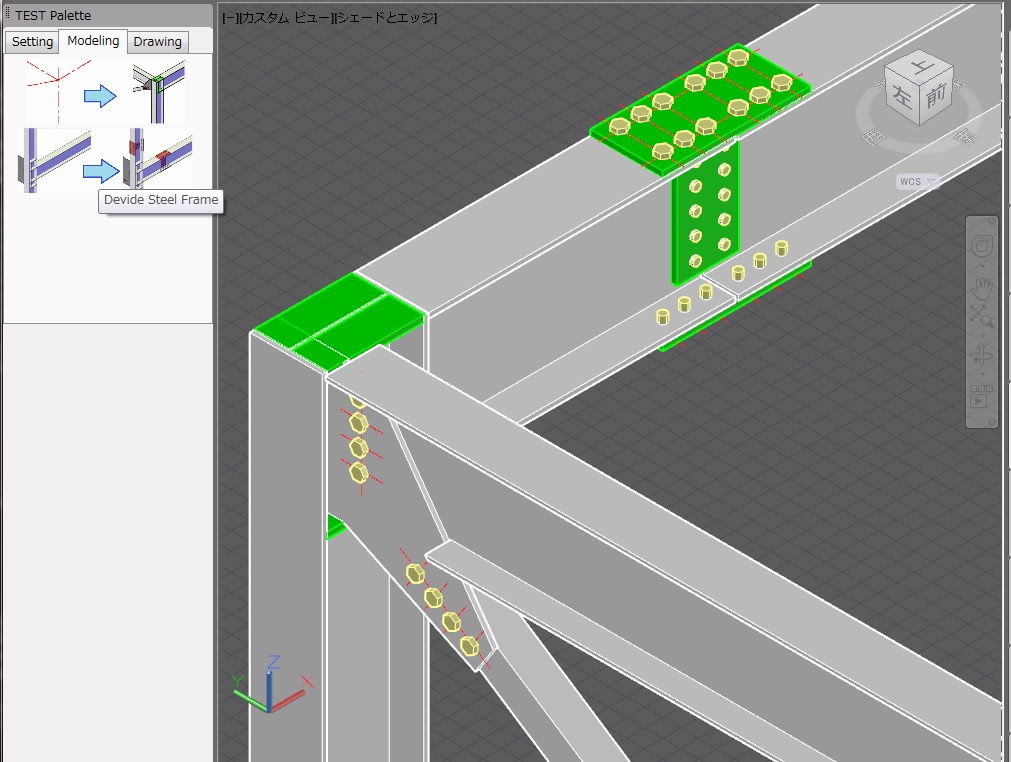Open the カスタム ビュー view controls menu
1011x762 pixels.
284,18
